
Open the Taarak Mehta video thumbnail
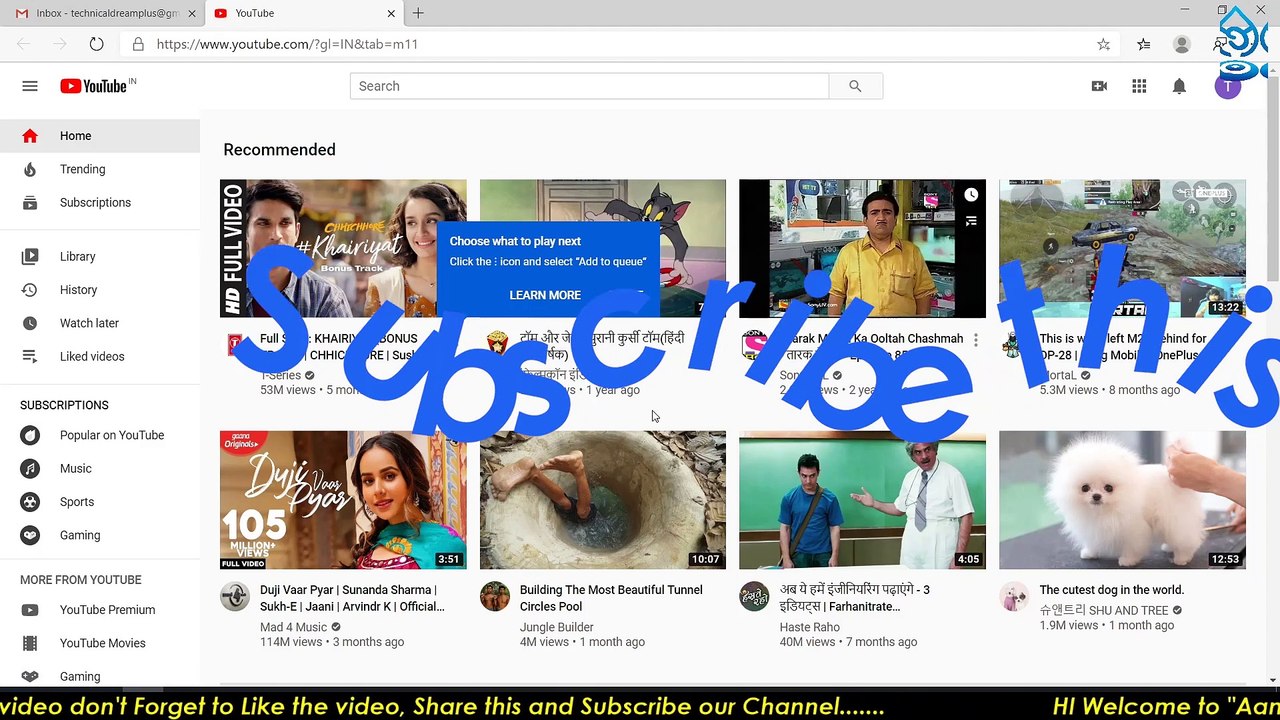(862, 249)
